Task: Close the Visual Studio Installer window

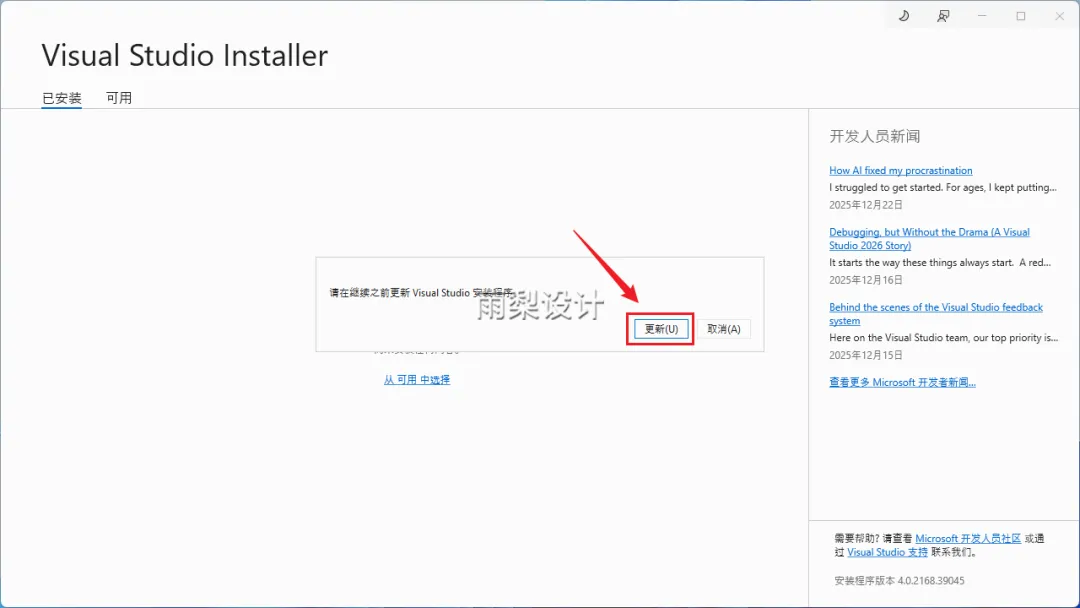Action: tap(1059, 16)
